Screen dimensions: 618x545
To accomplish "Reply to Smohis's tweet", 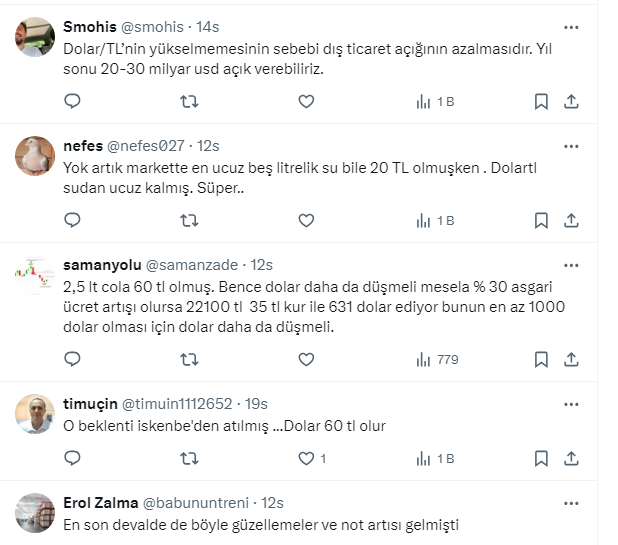I will point(72,101).
